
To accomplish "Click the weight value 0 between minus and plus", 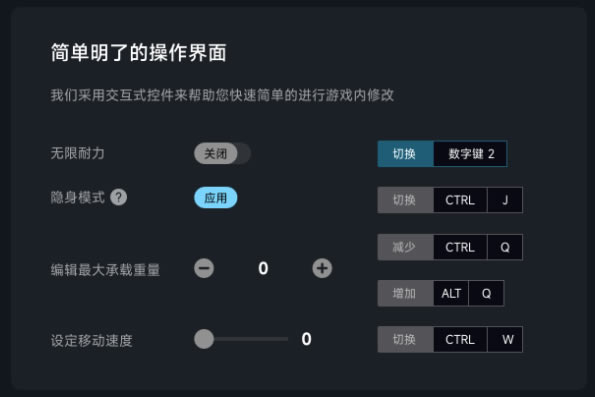I will 263,268.
